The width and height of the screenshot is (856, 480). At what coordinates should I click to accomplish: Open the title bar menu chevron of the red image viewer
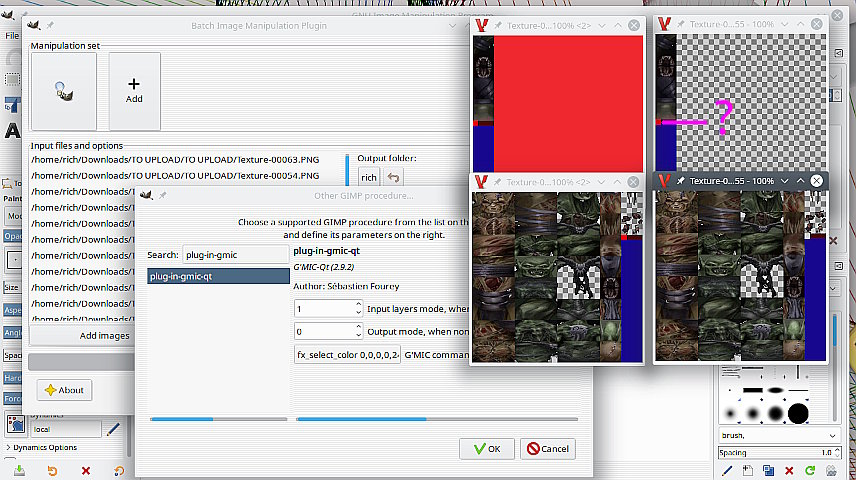[602, 25]
